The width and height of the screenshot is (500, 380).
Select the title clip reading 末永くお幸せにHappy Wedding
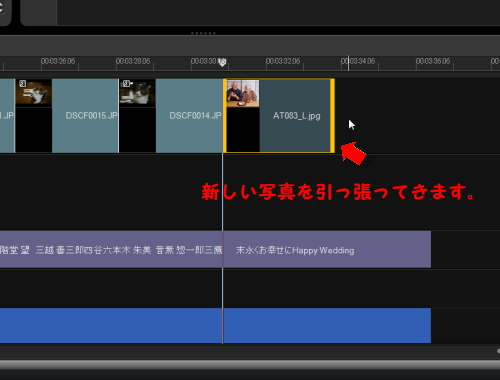[x=327, y=249]
